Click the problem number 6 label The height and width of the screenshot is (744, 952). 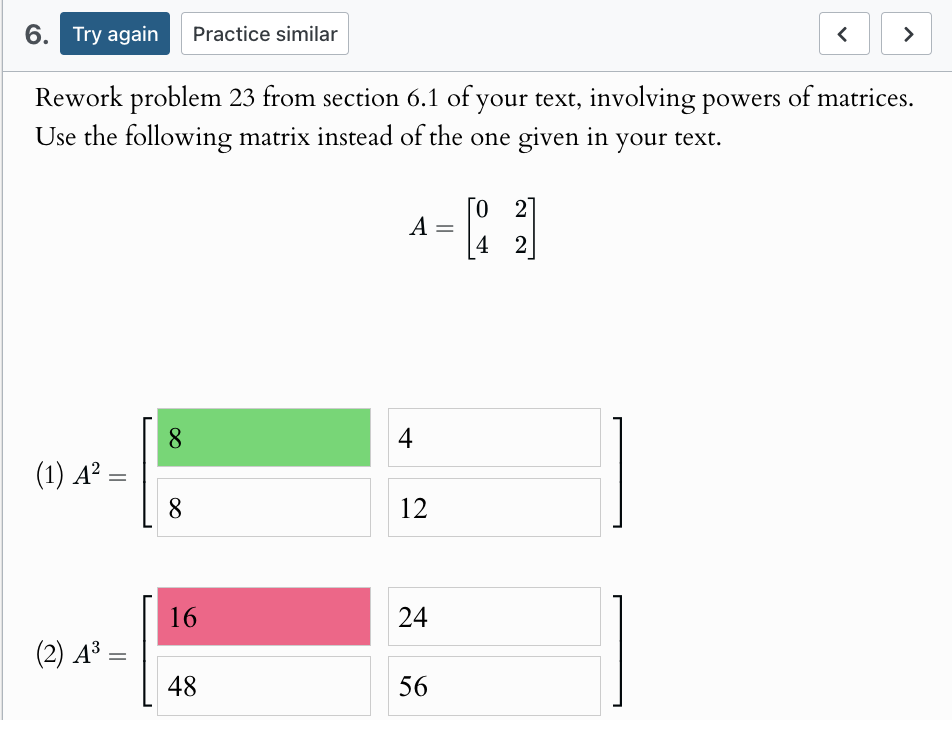(x=31, y=33)
